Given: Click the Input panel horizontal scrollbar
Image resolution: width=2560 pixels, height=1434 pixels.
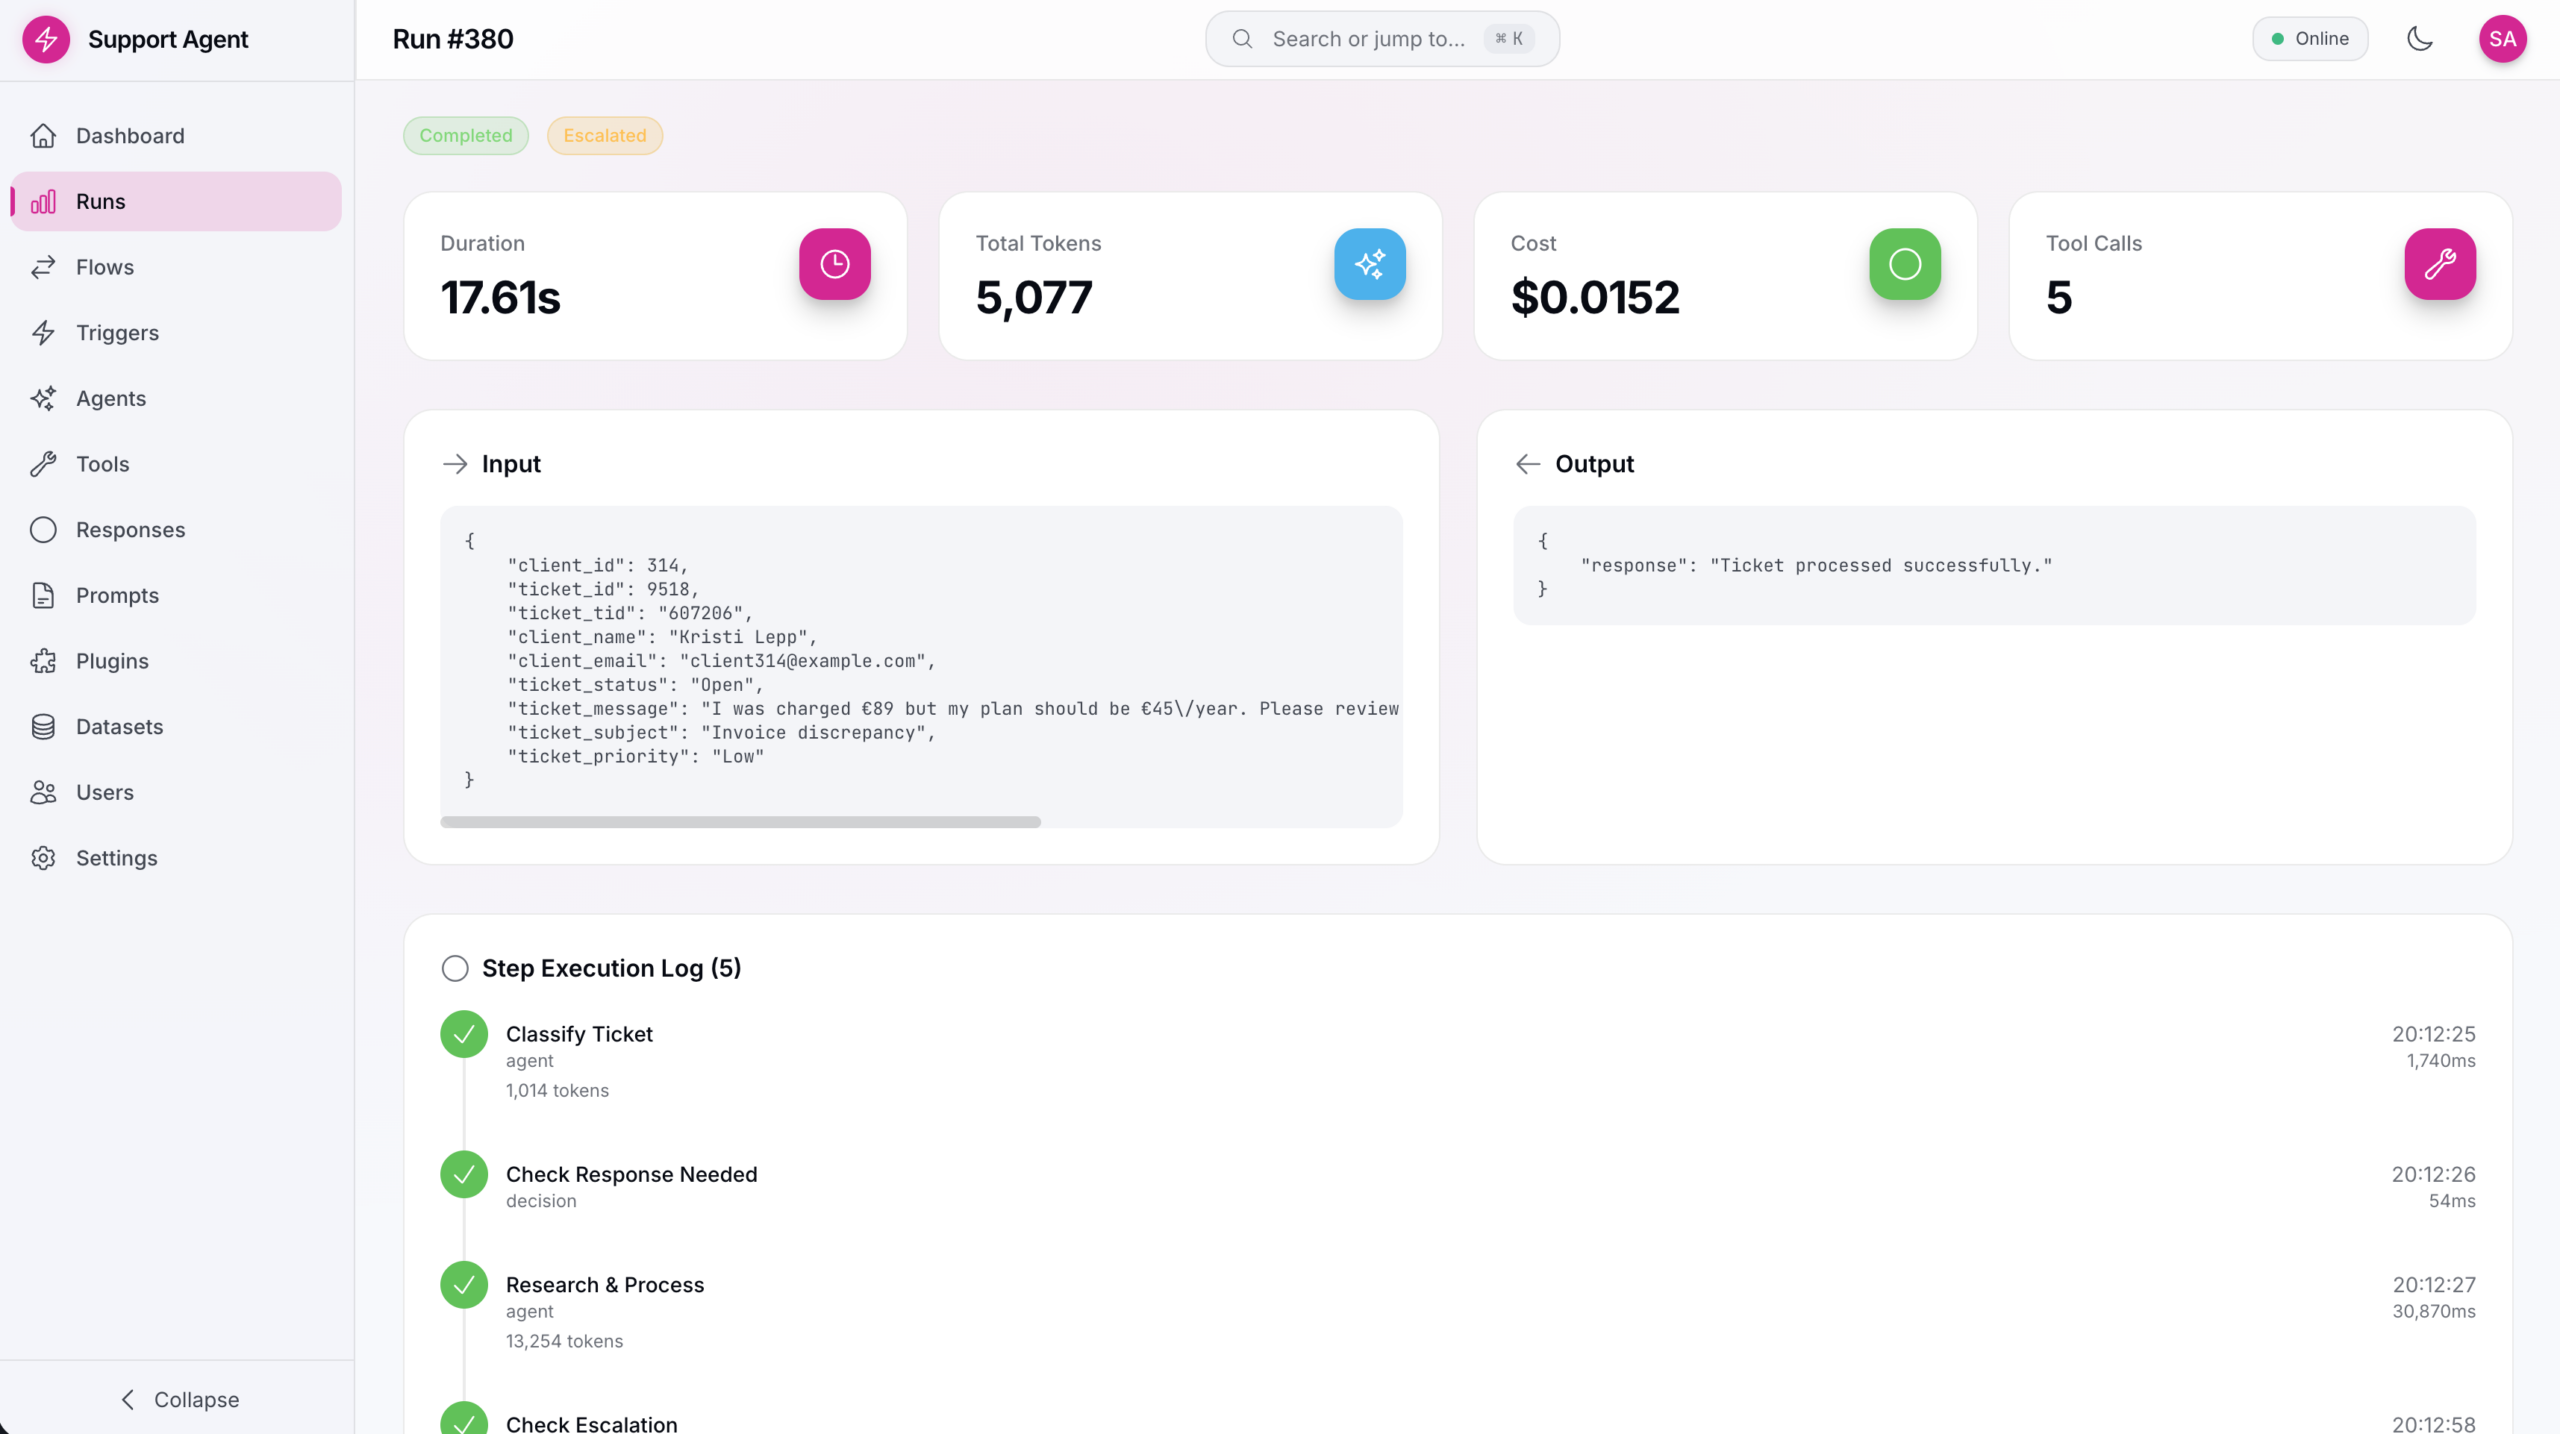Looking at the screenshot, I should [740, 822].
